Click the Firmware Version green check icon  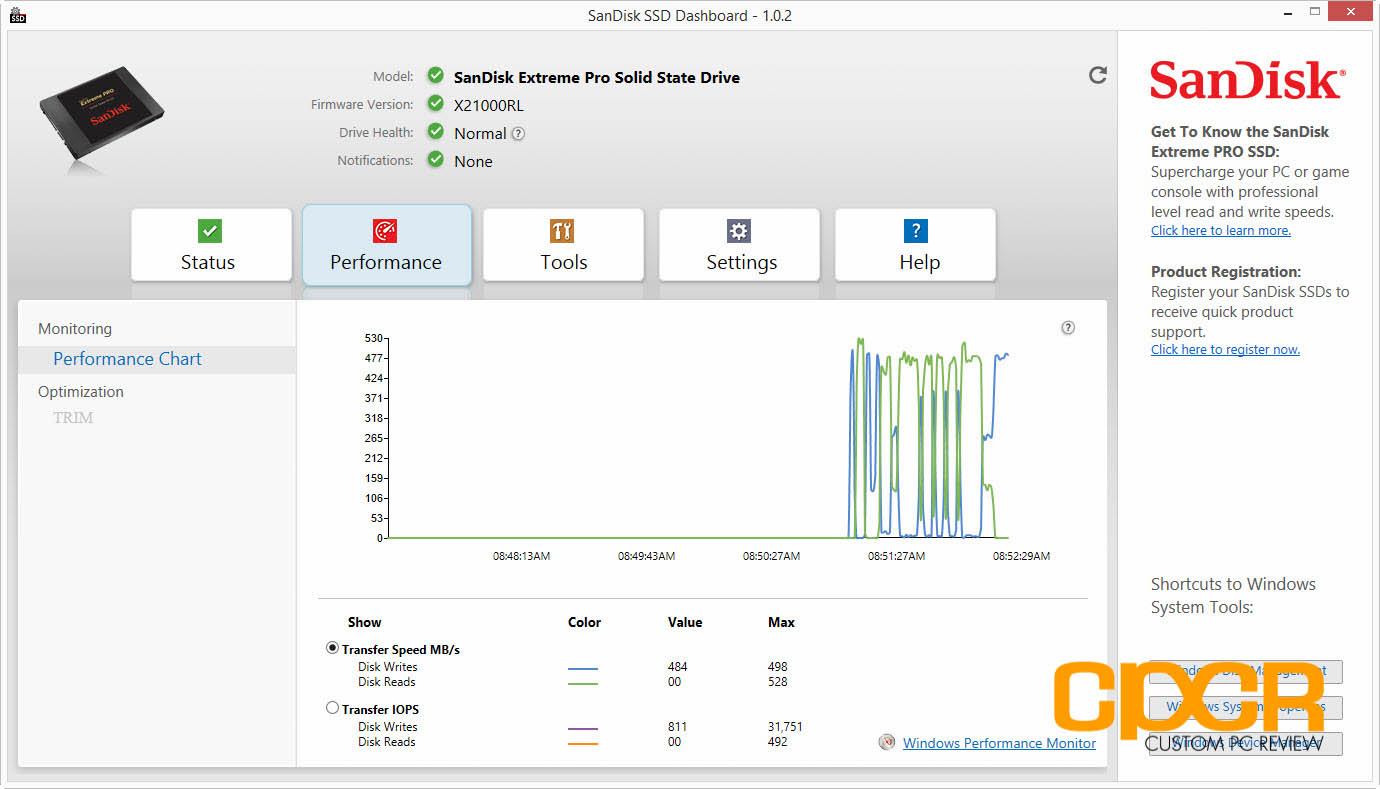point(435,103)
